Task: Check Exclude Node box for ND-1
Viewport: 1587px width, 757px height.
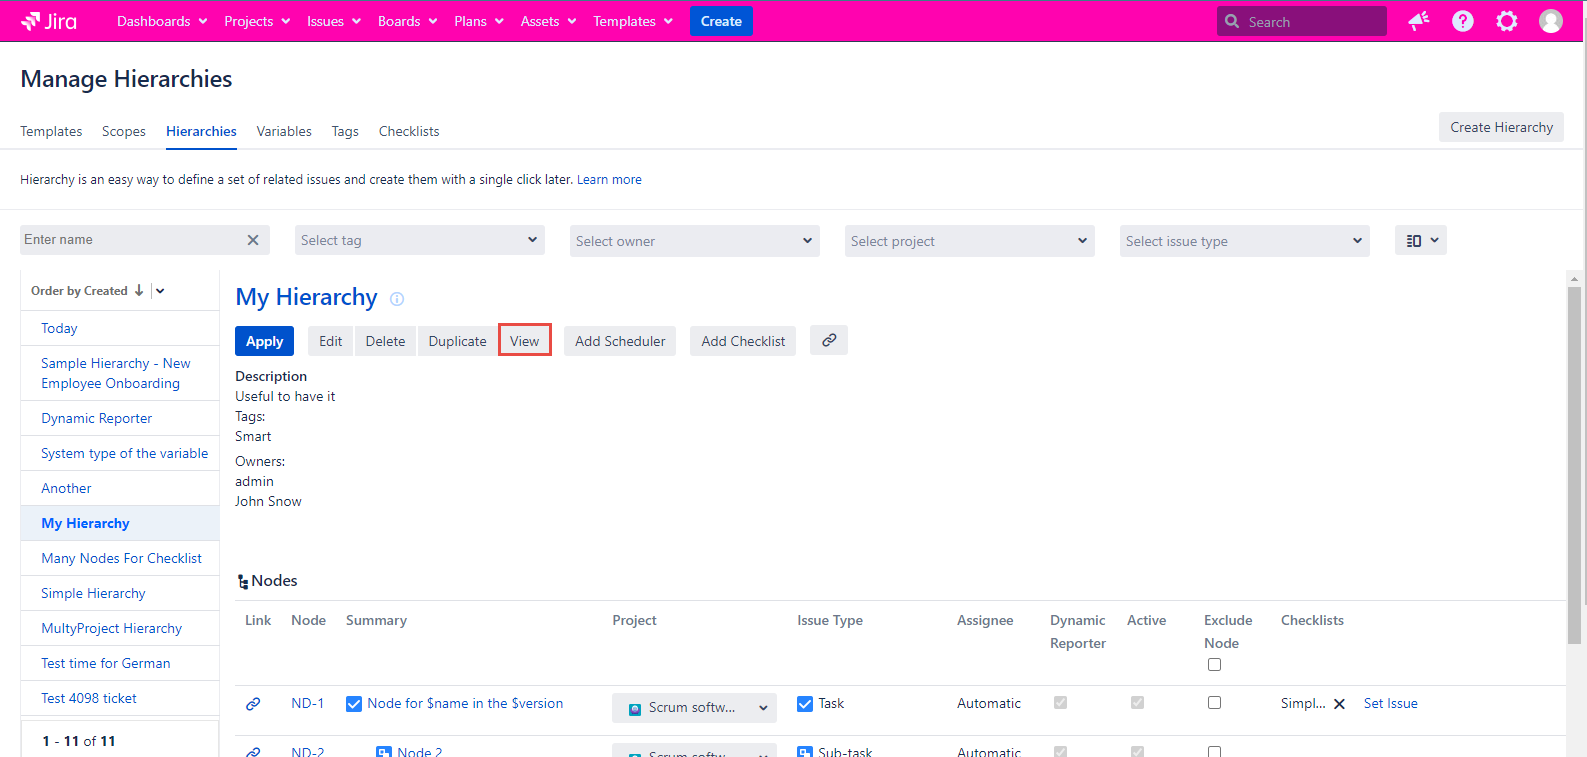Action: [1214, 703]
